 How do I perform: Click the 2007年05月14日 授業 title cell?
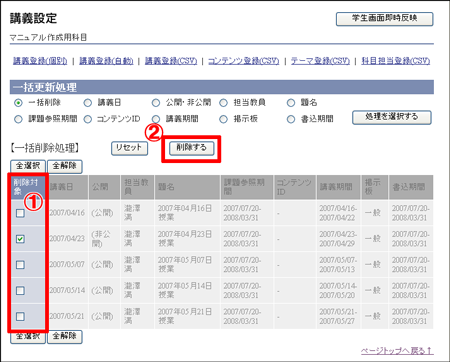(187, 290)
